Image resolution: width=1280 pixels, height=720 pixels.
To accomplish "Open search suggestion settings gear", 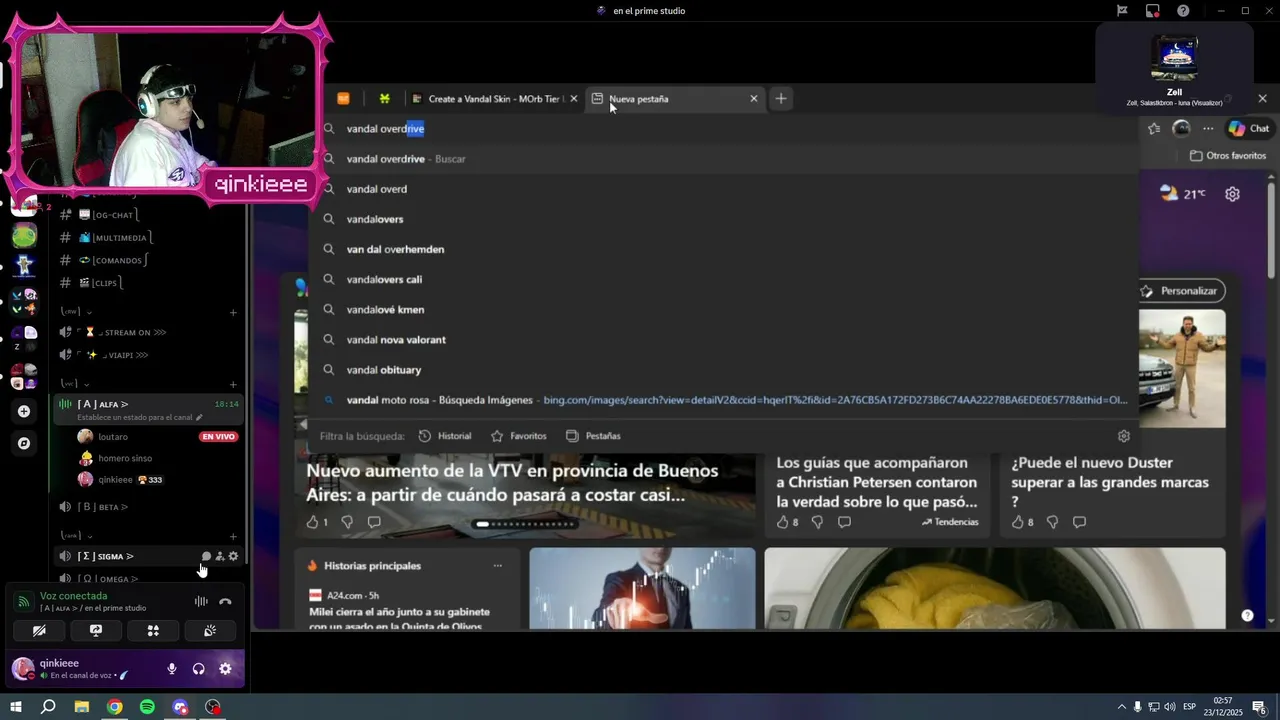I will click(1123, 436).
